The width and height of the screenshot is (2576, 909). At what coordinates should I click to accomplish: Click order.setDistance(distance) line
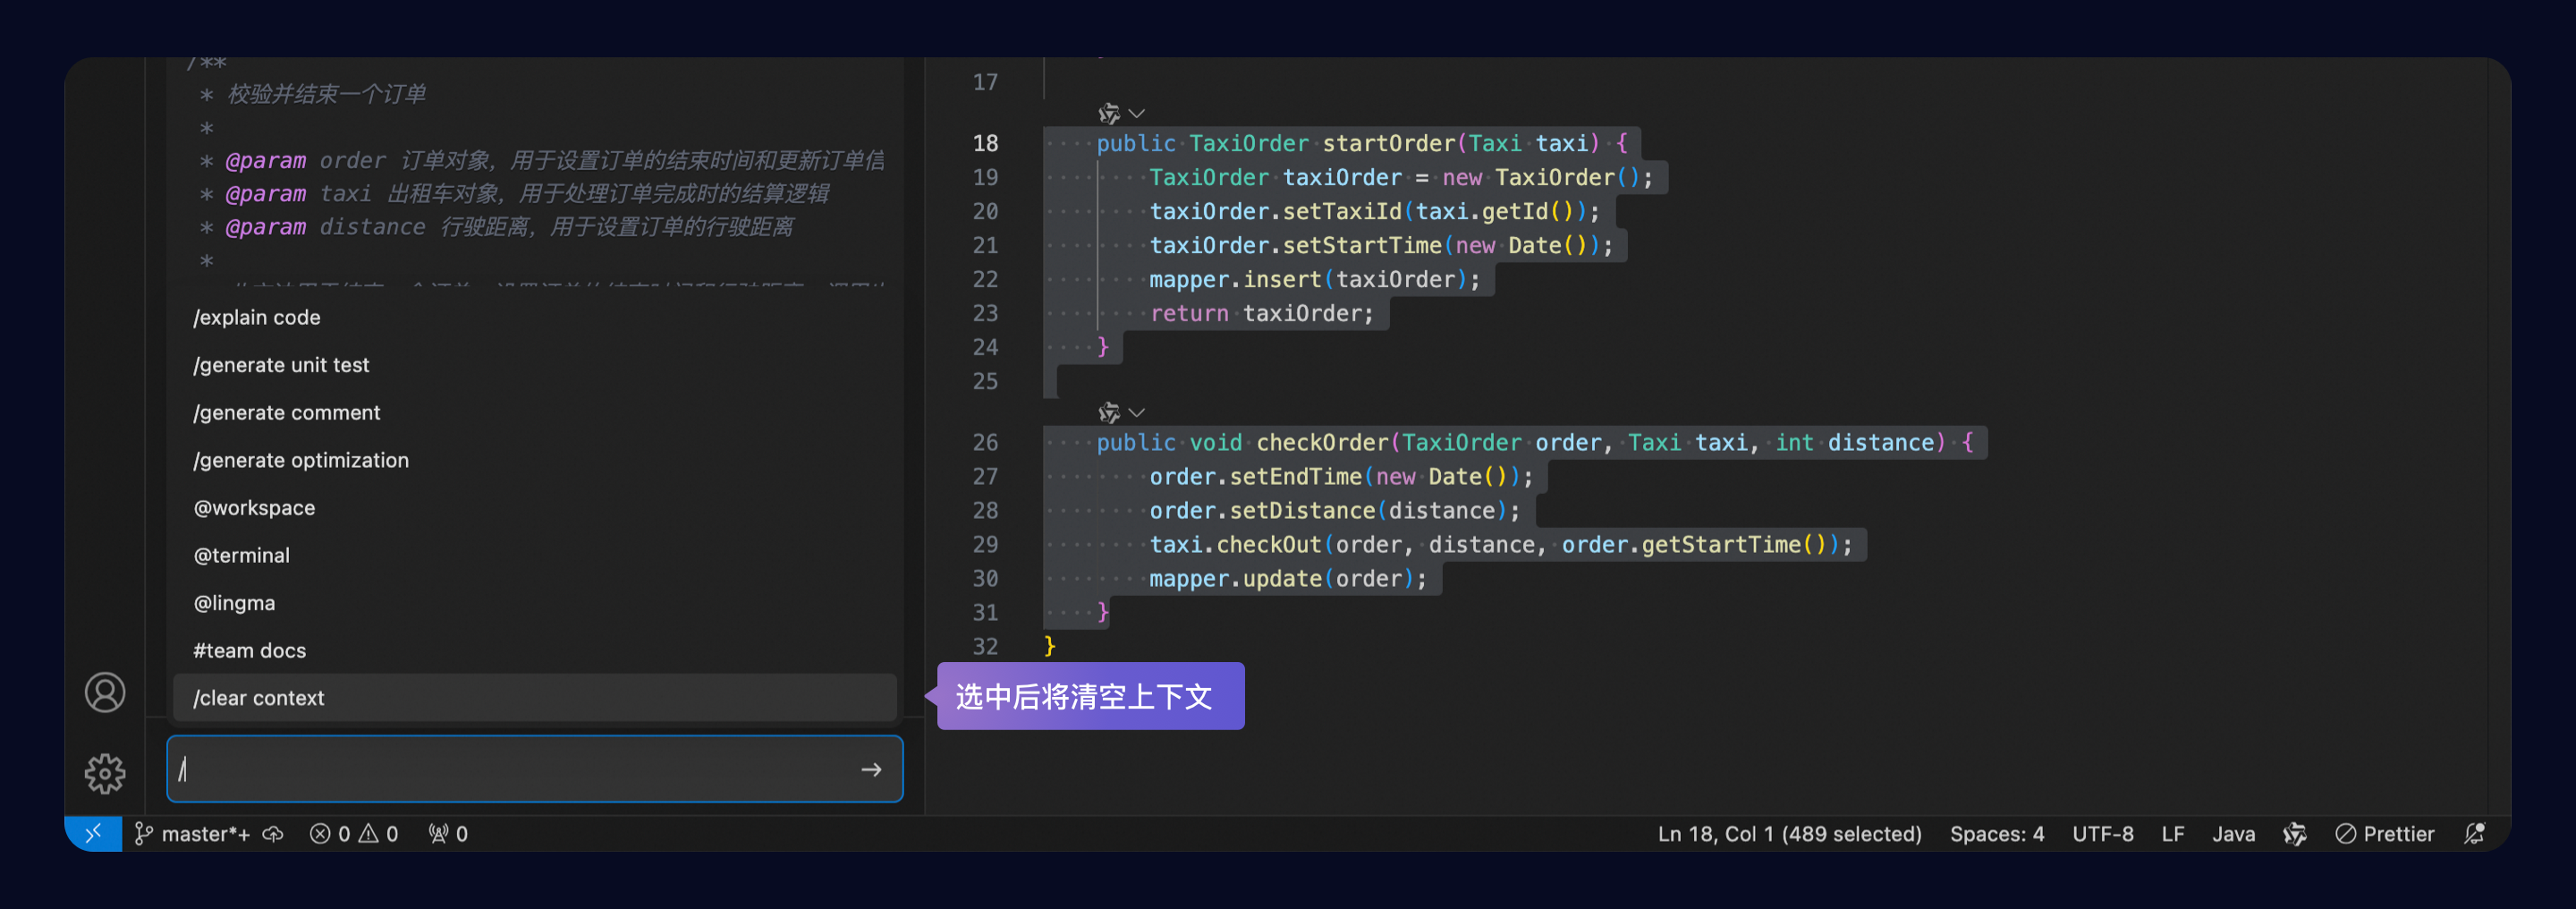click(x=1334, y=510)
